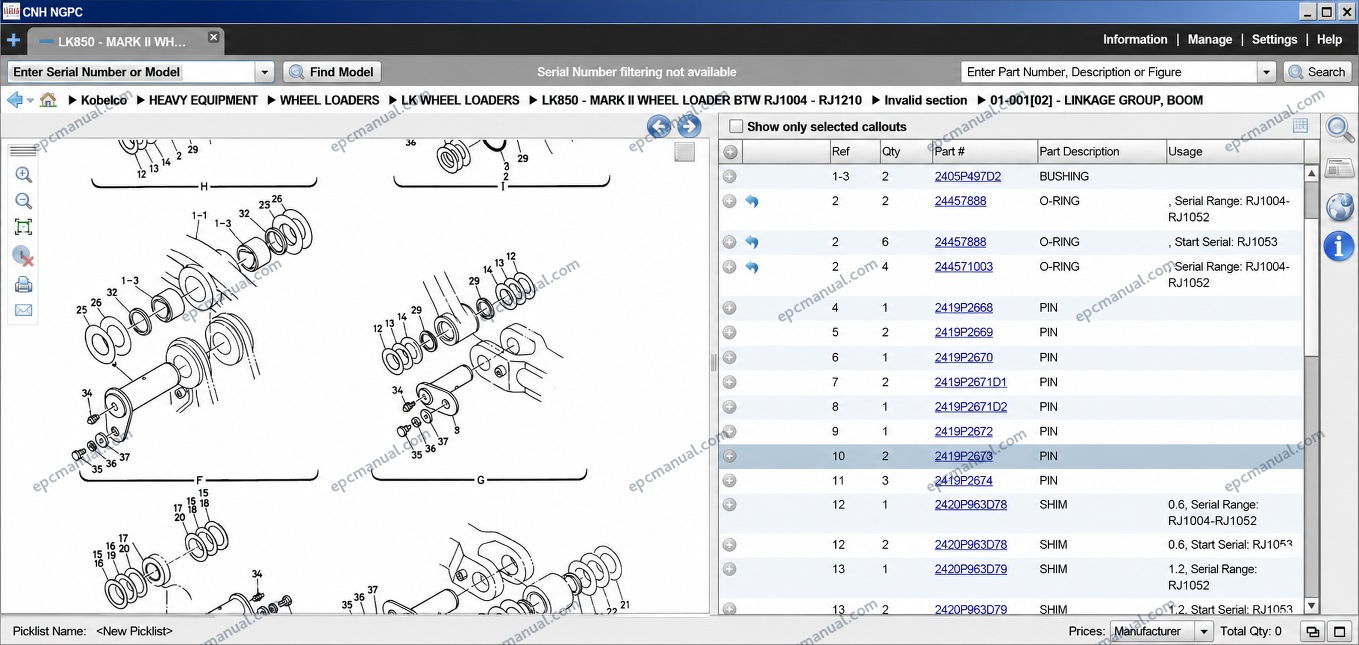The width and height of the screenshot is (1359, 645).
Task: Expand the serial number dropdown arrow
Action: pos(265,72)
